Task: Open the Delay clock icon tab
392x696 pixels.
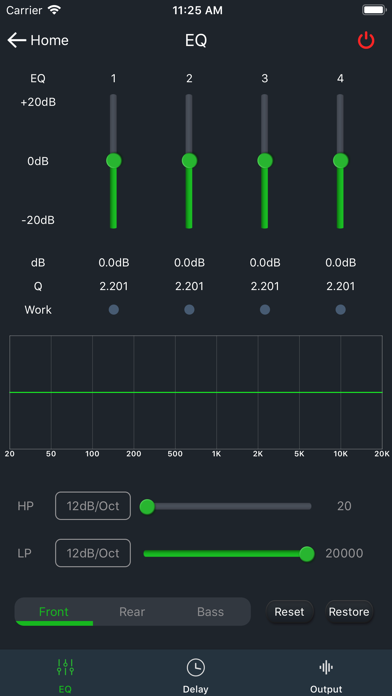Action: point(195,667)
